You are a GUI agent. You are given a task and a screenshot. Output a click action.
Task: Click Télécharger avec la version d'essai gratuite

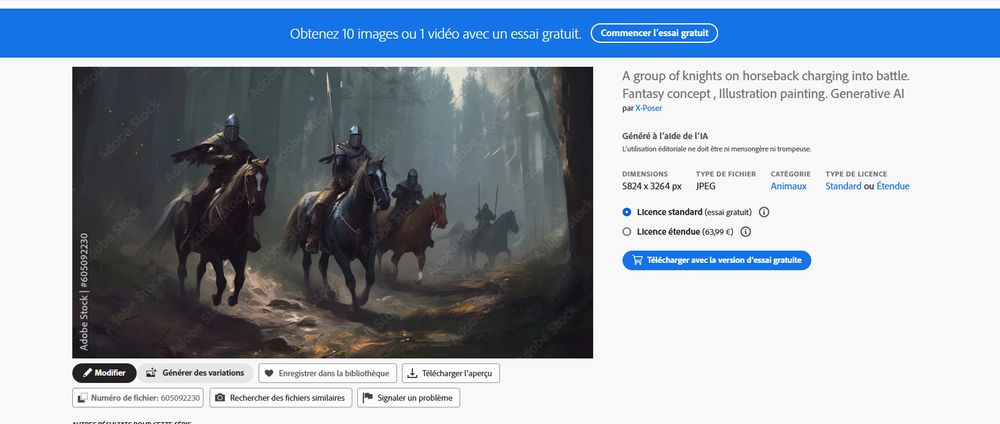point(717,260)
